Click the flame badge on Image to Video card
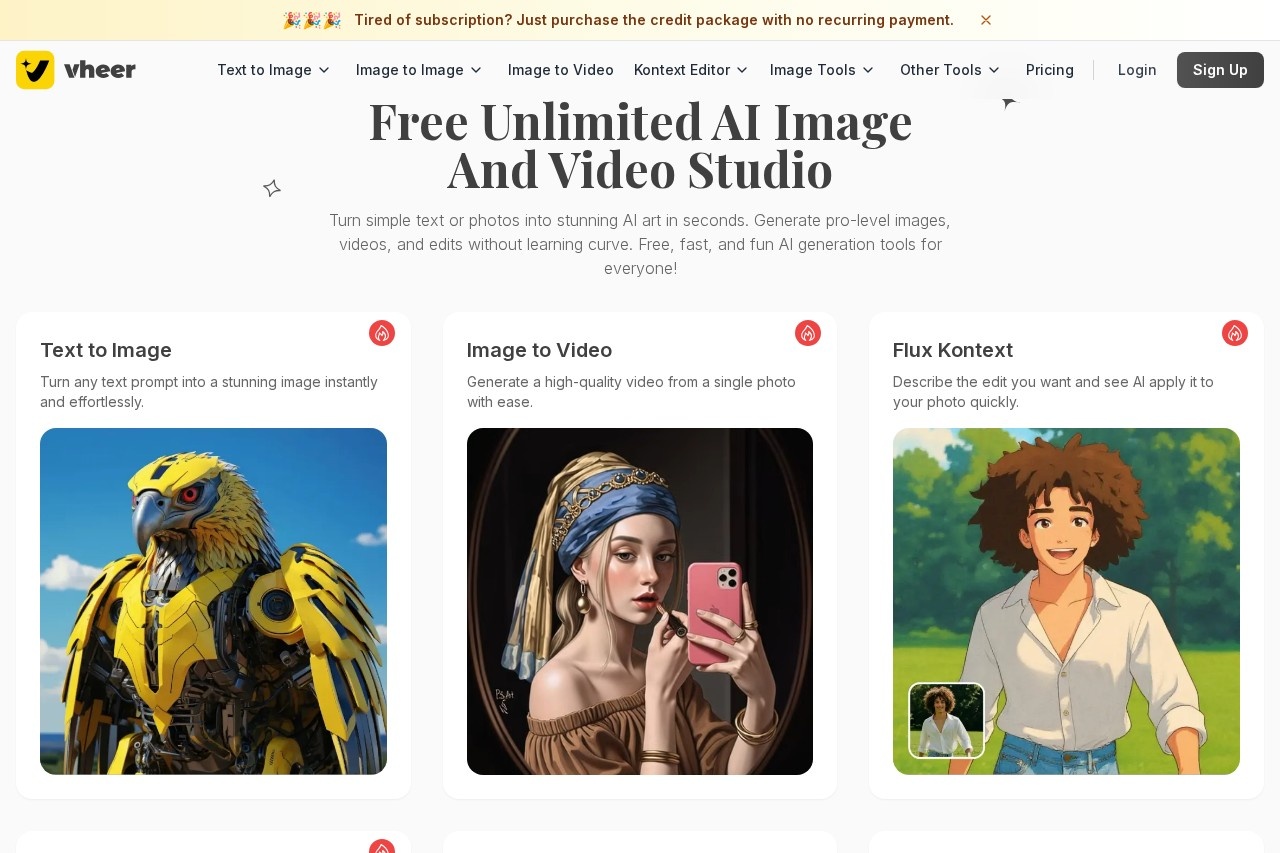 (x=808, y=333)
